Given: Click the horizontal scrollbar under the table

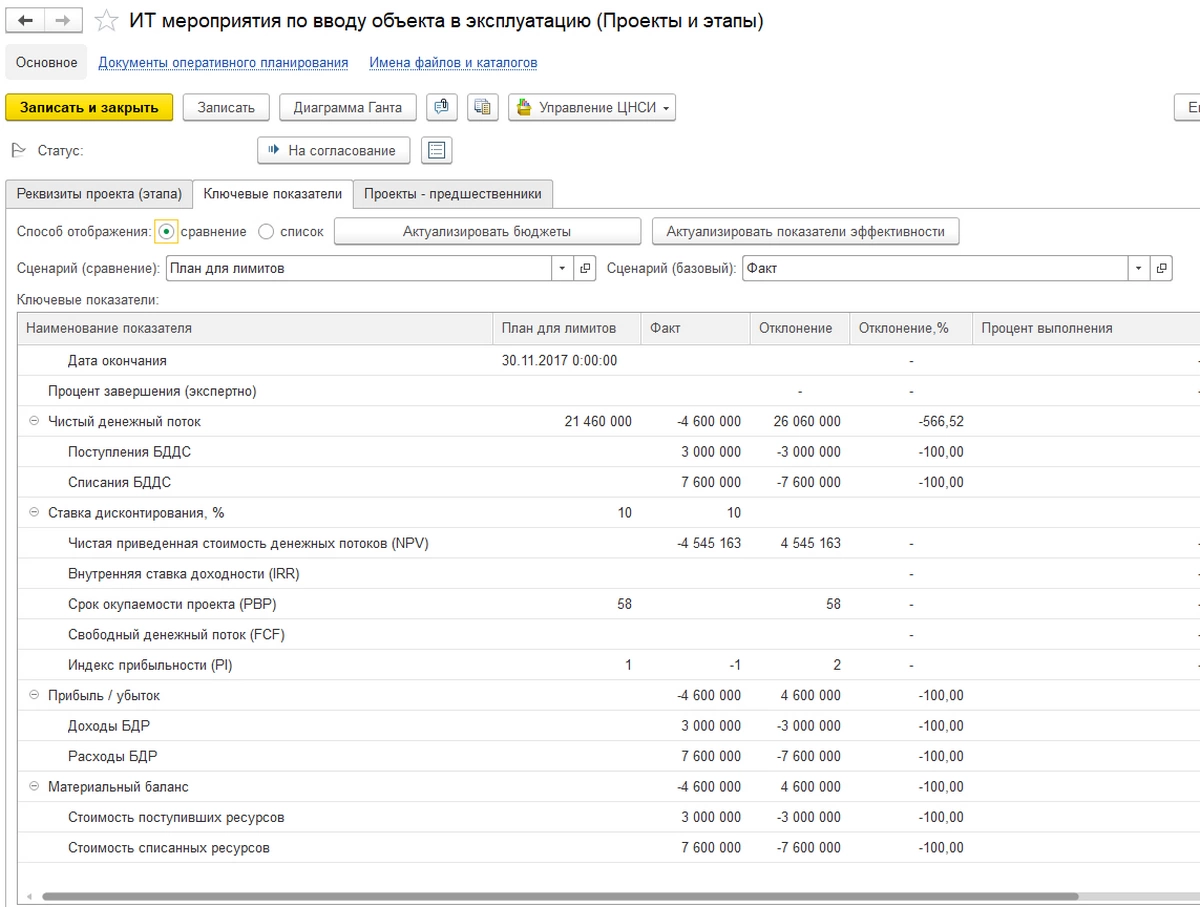Looking at the screenshot, I should [x=560, y=897].
